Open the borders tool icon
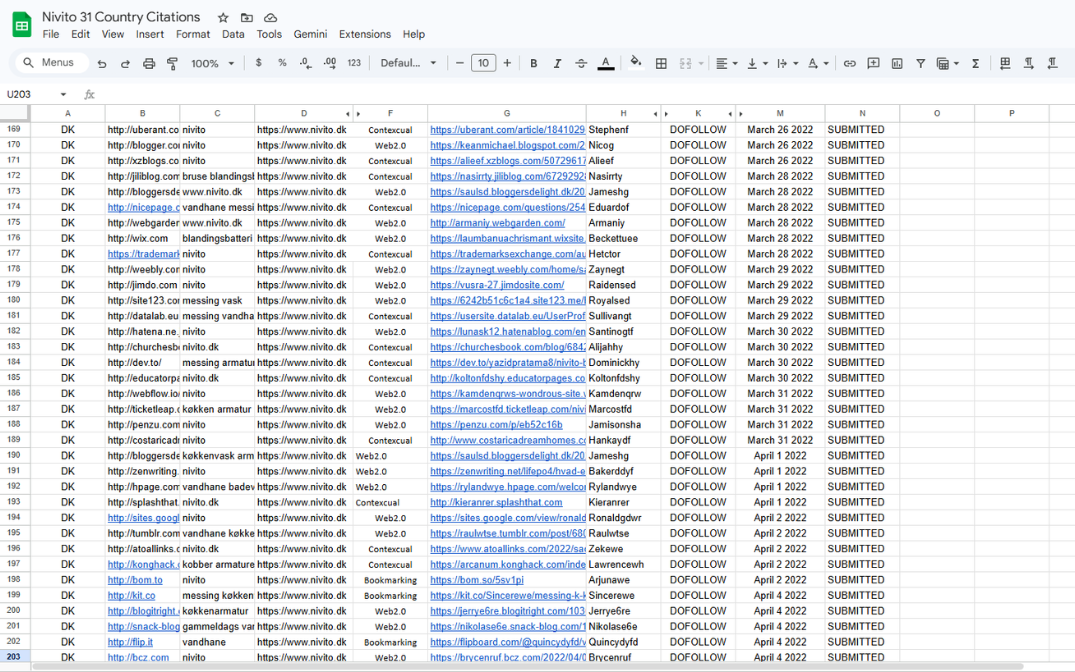The image size is (1075, 672). (661, 63)
